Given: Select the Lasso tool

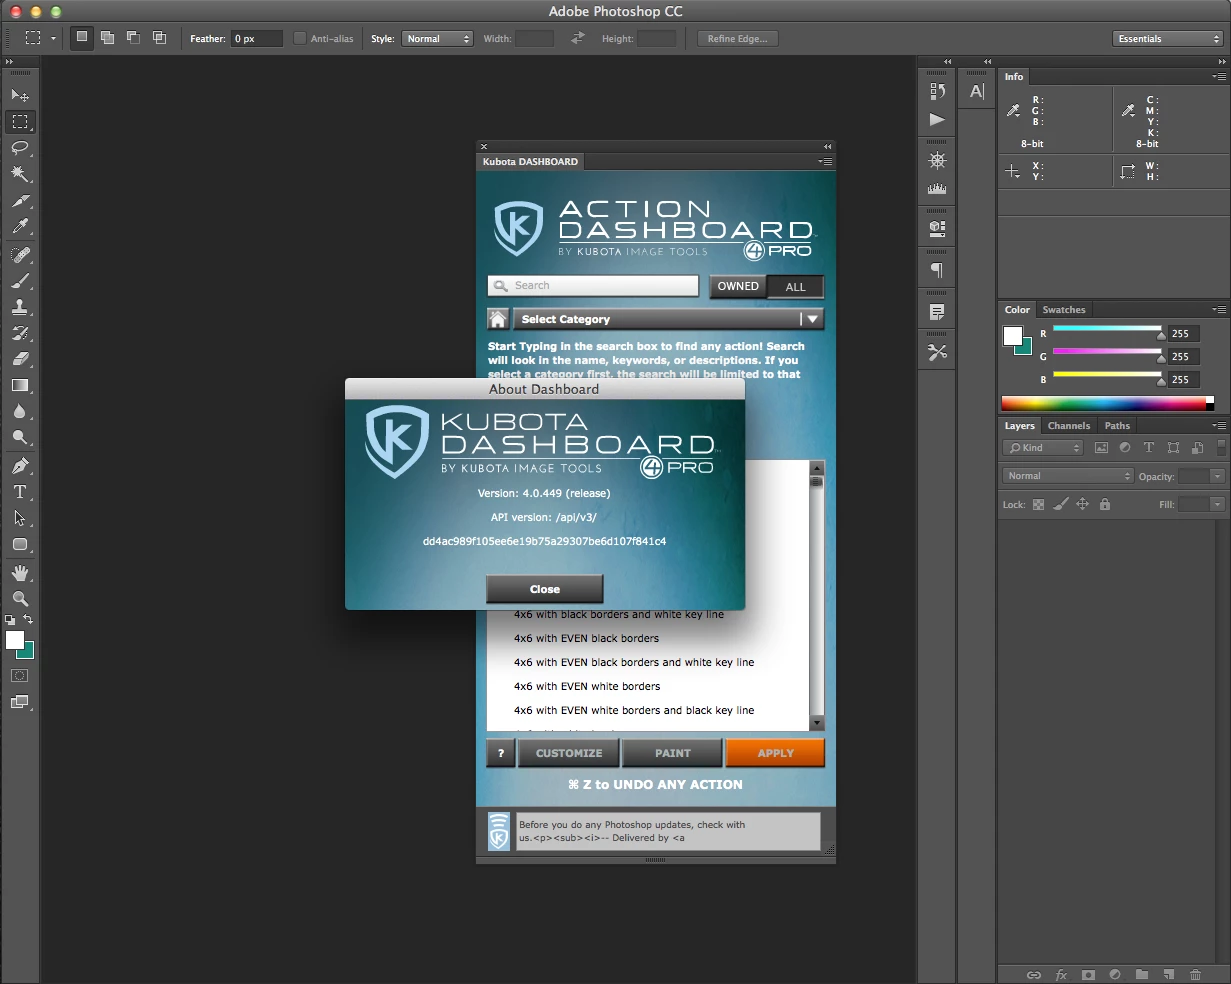Looking at the screenshot, I should 20,148.
